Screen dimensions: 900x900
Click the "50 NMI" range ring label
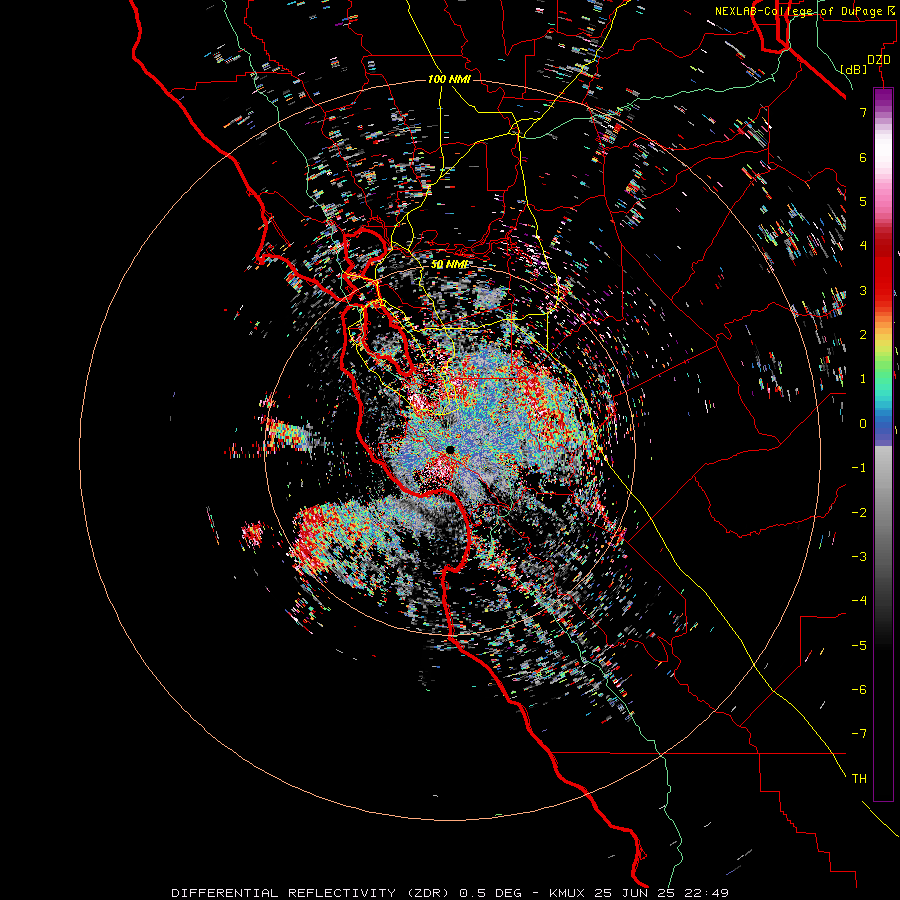449,265
